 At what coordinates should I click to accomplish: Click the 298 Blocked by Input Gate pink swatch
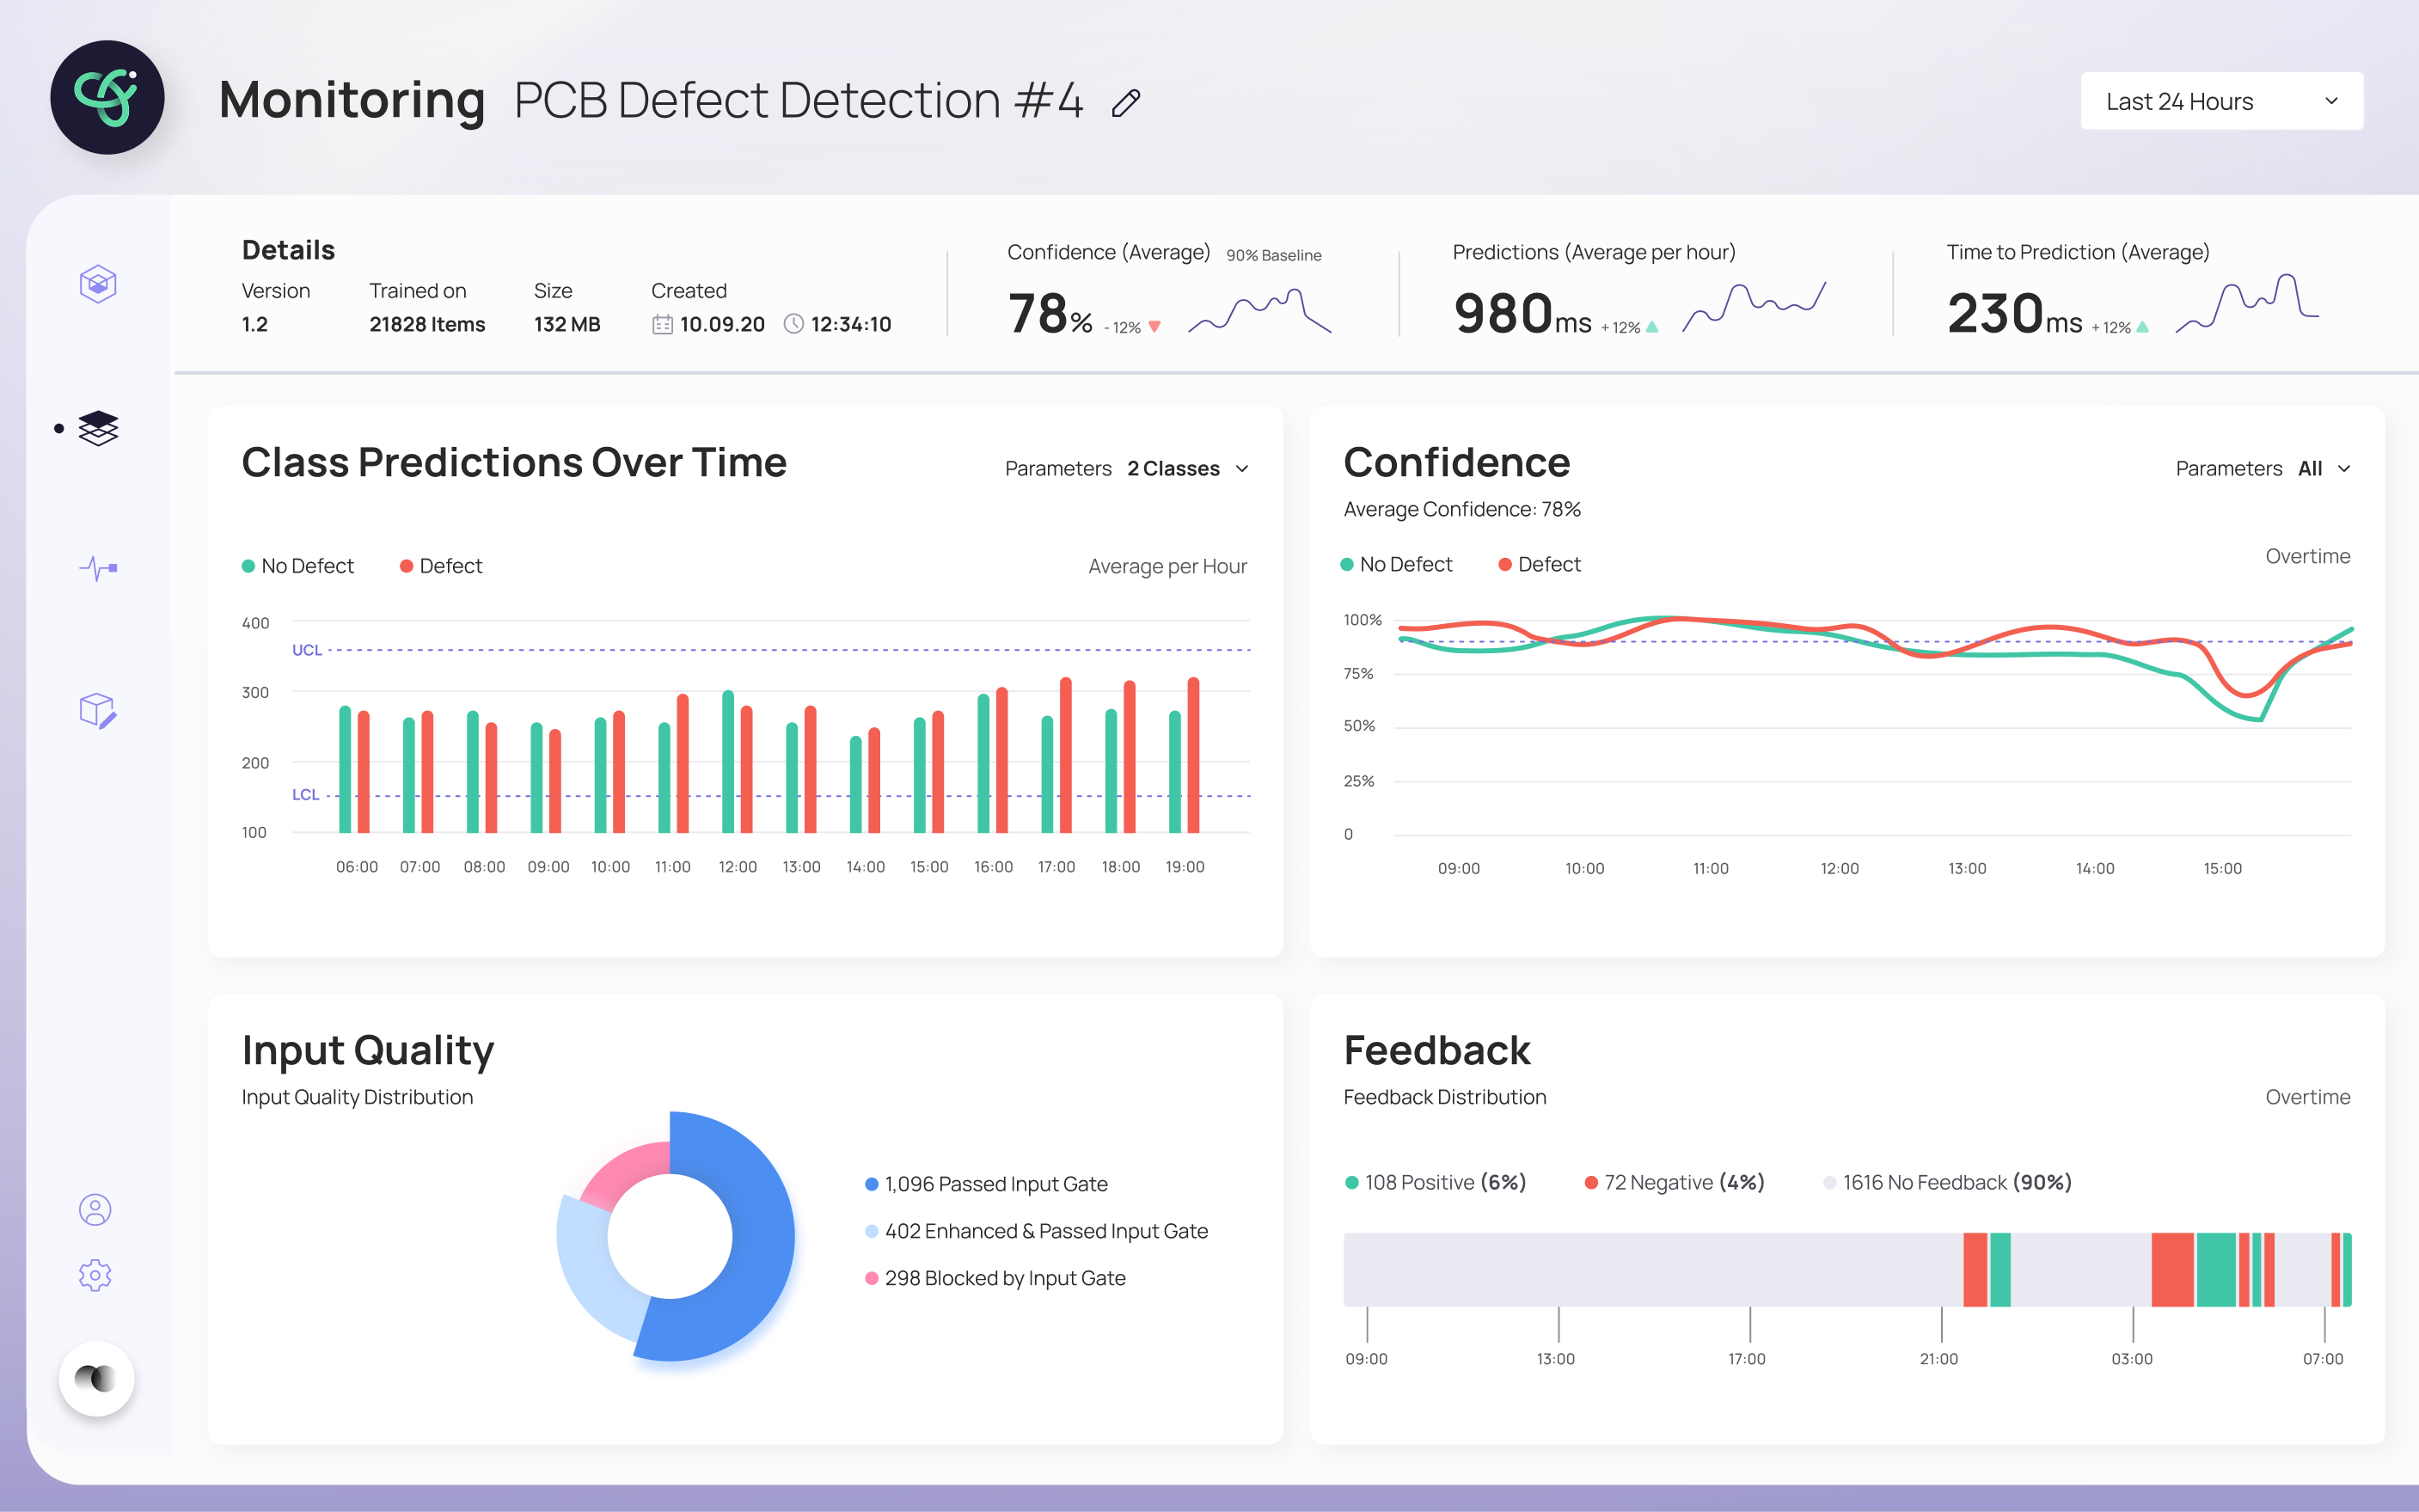871,1278
